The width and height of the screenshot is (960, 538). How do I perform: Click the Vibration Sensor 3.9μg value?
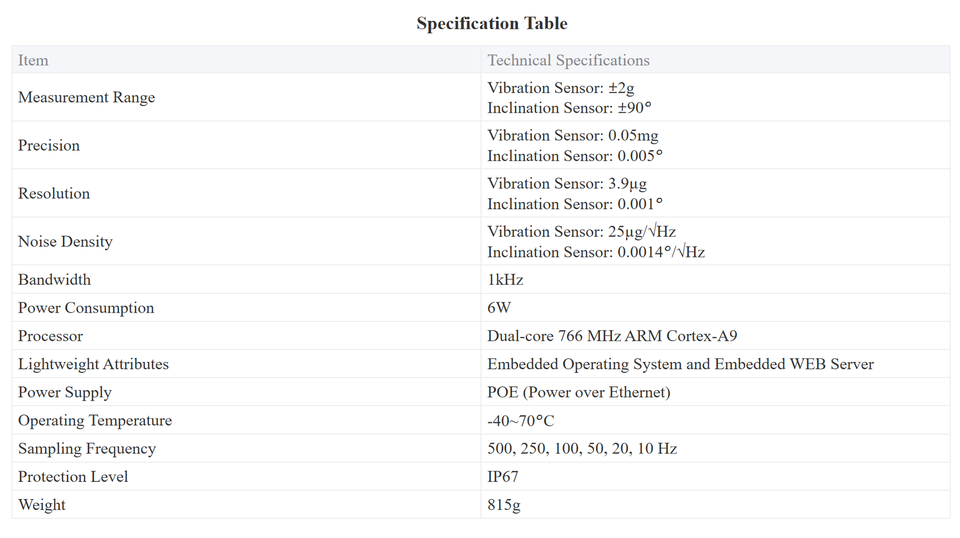pyautogui.click(x=567, y=184)
